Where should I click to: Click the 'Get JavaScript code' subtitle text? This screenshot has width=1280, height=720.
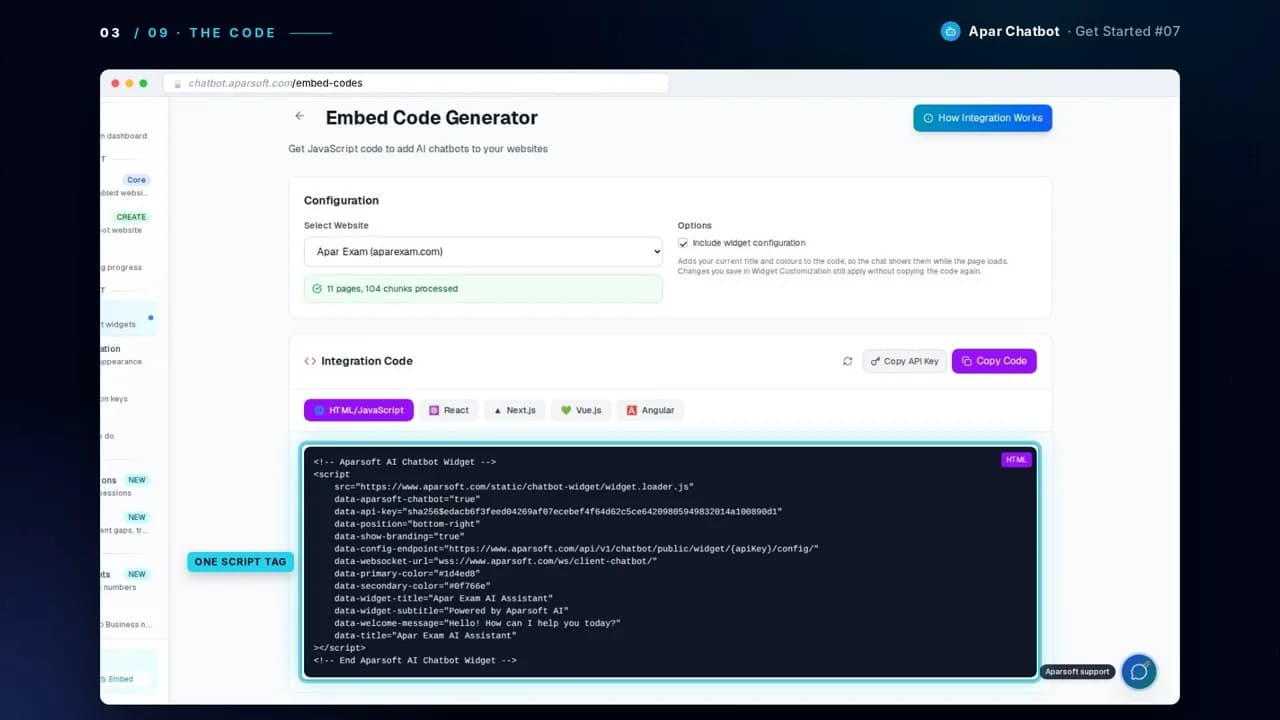point(418,149)
